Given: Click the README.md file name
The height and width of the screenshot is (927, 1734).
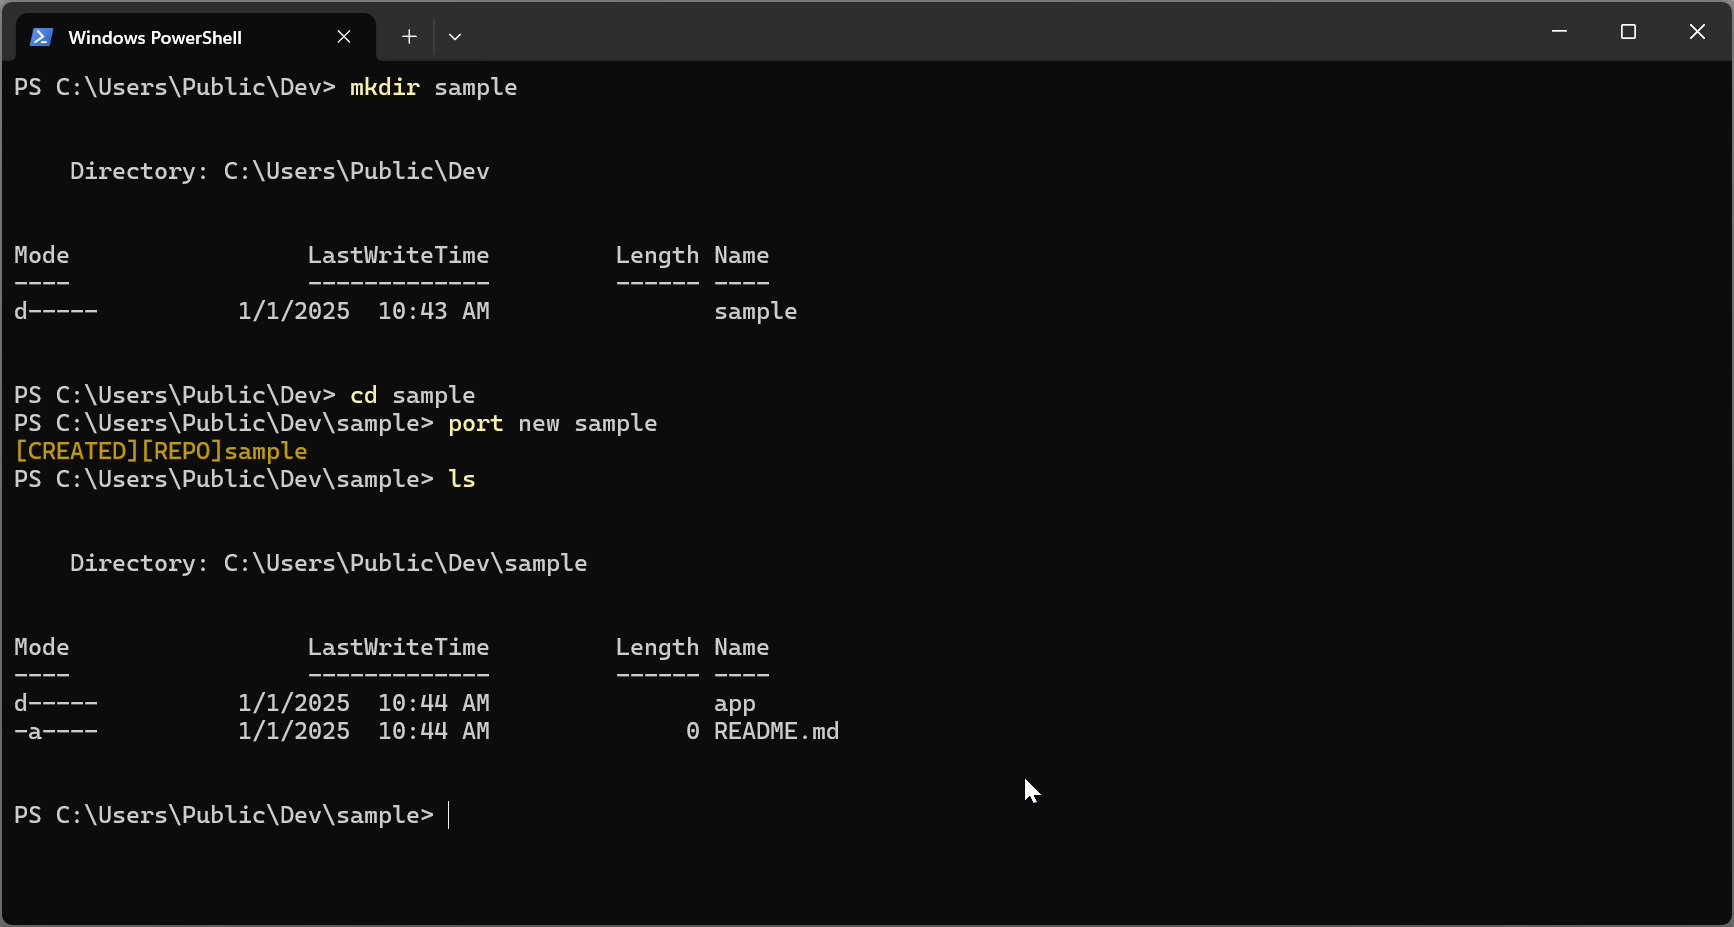Looking at the screenshot, I should point(776,732).
